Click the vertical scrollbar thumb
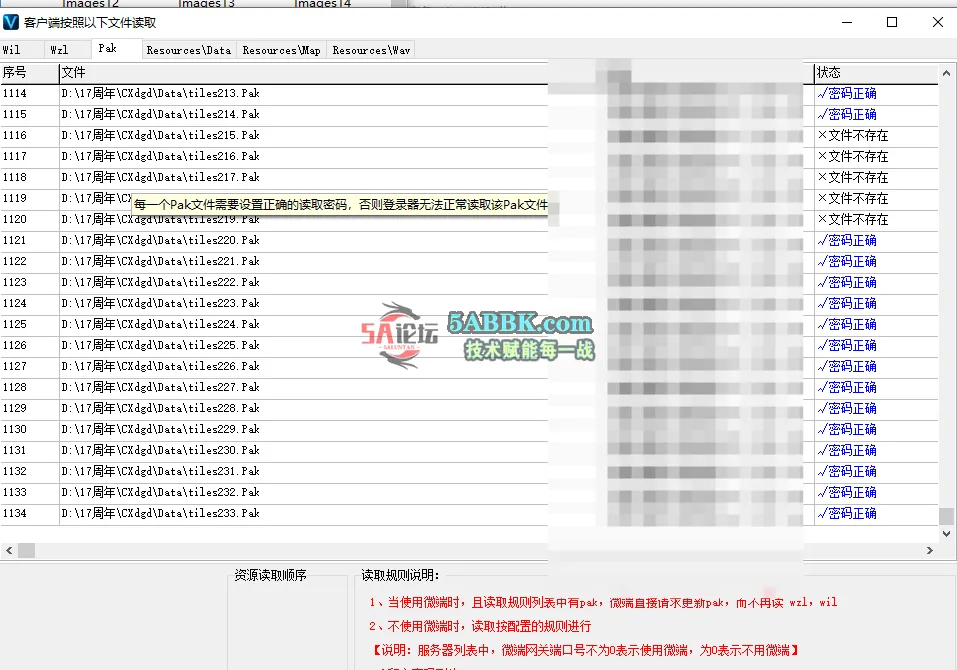The height and width of the screenshot is (670, 957). [946, 516]
